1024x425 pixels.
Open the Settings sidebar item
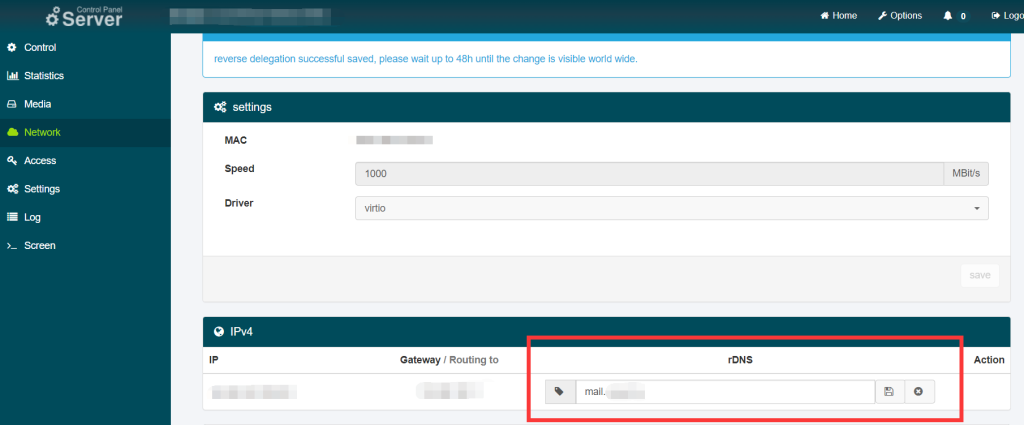(85, 189)
